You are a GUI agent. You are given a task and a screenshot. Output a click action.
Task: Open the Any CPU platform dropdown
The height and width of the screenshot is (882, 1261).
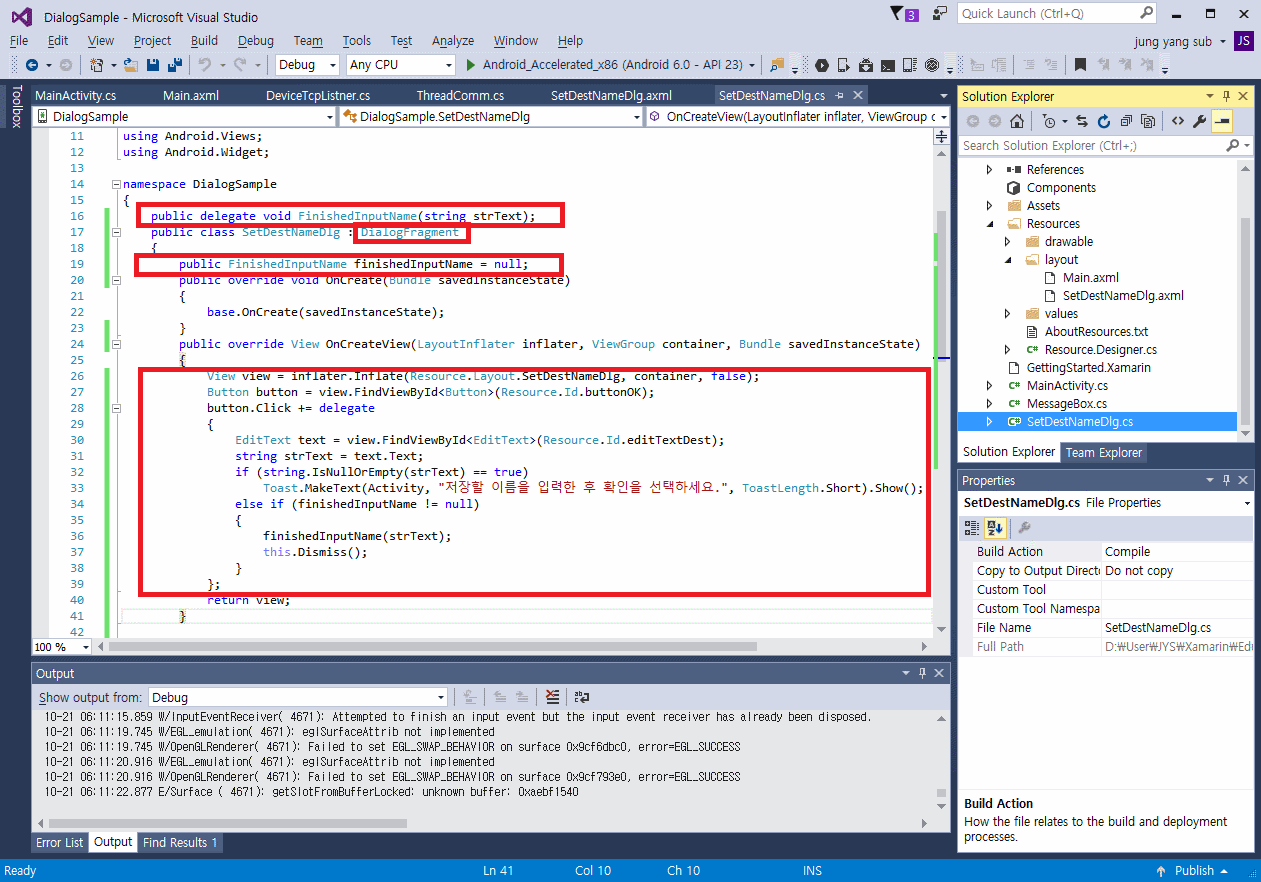tap(401, 65)
